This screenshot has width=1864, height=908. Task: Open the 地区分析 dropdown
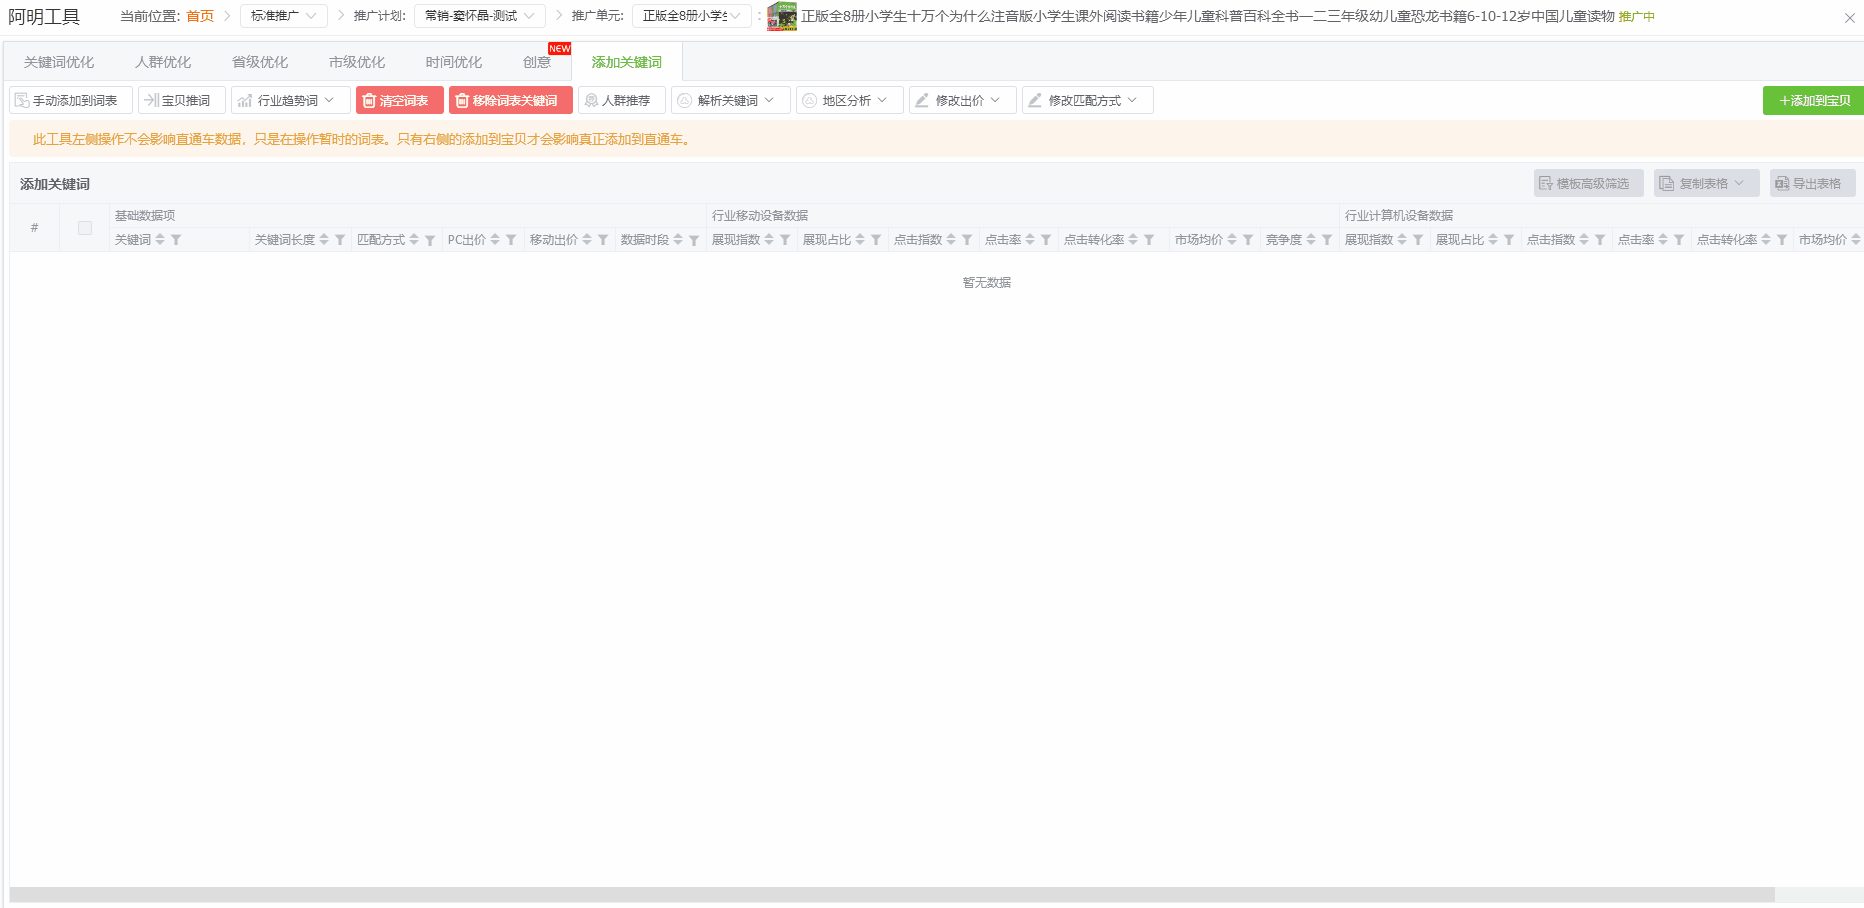pos(850,100)
